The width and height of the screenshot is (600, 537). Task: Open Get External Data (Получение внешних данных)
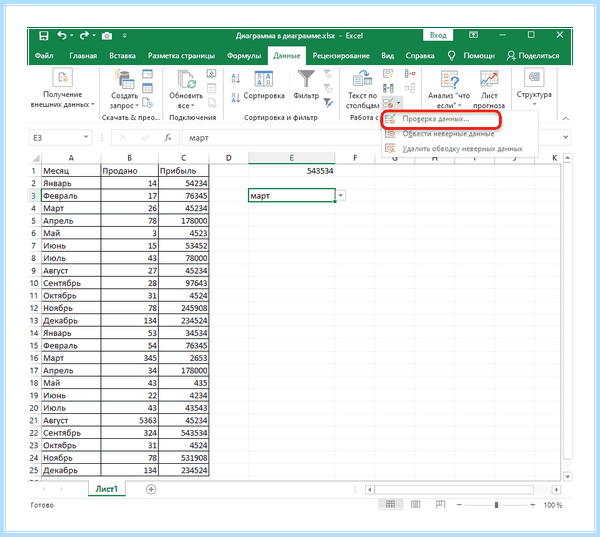coord(62,88)
